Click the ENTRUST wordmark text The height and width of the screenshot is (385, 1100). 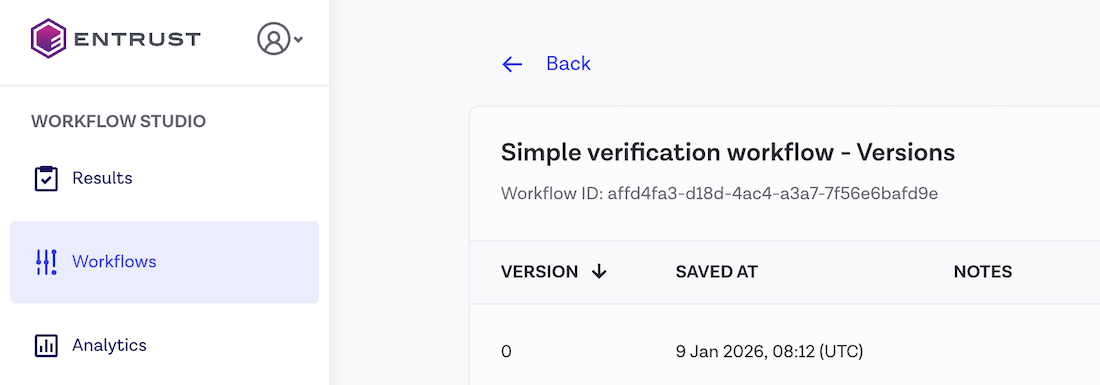pos(137,39)
